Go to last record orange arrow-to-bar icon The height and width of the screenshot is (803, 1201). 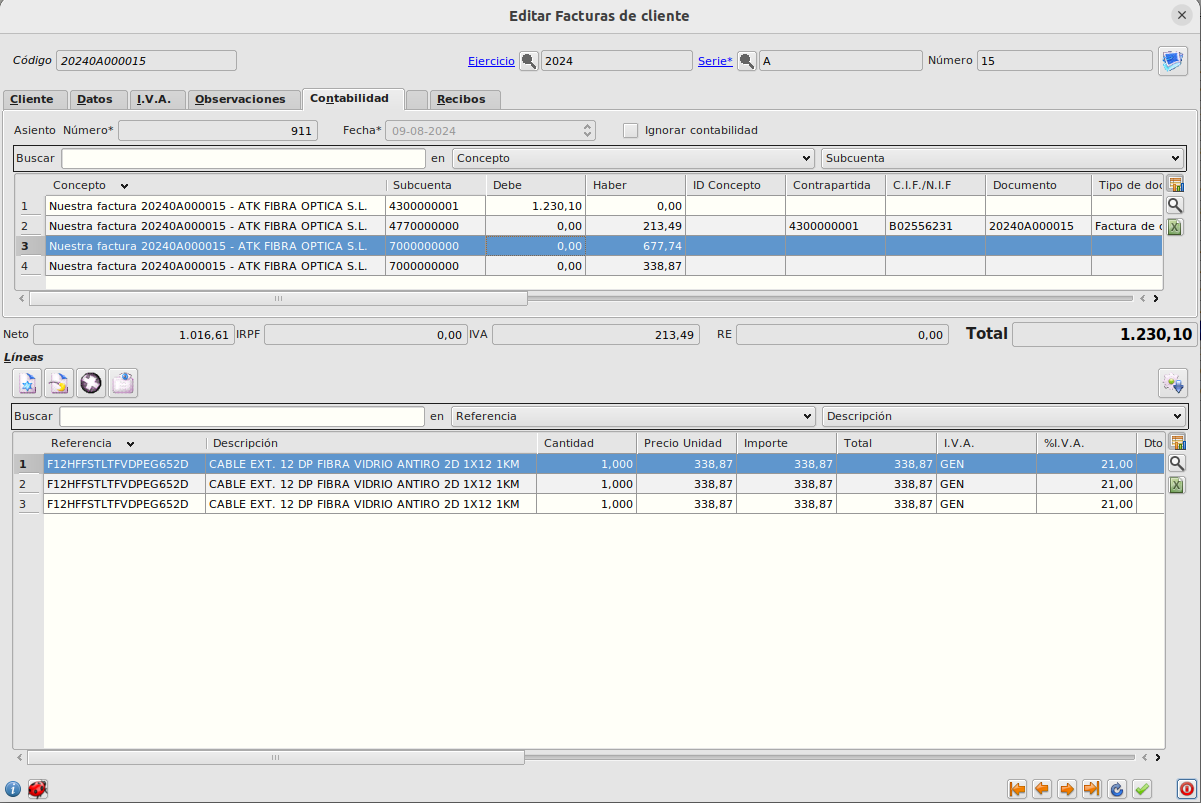pos(1092,788)
